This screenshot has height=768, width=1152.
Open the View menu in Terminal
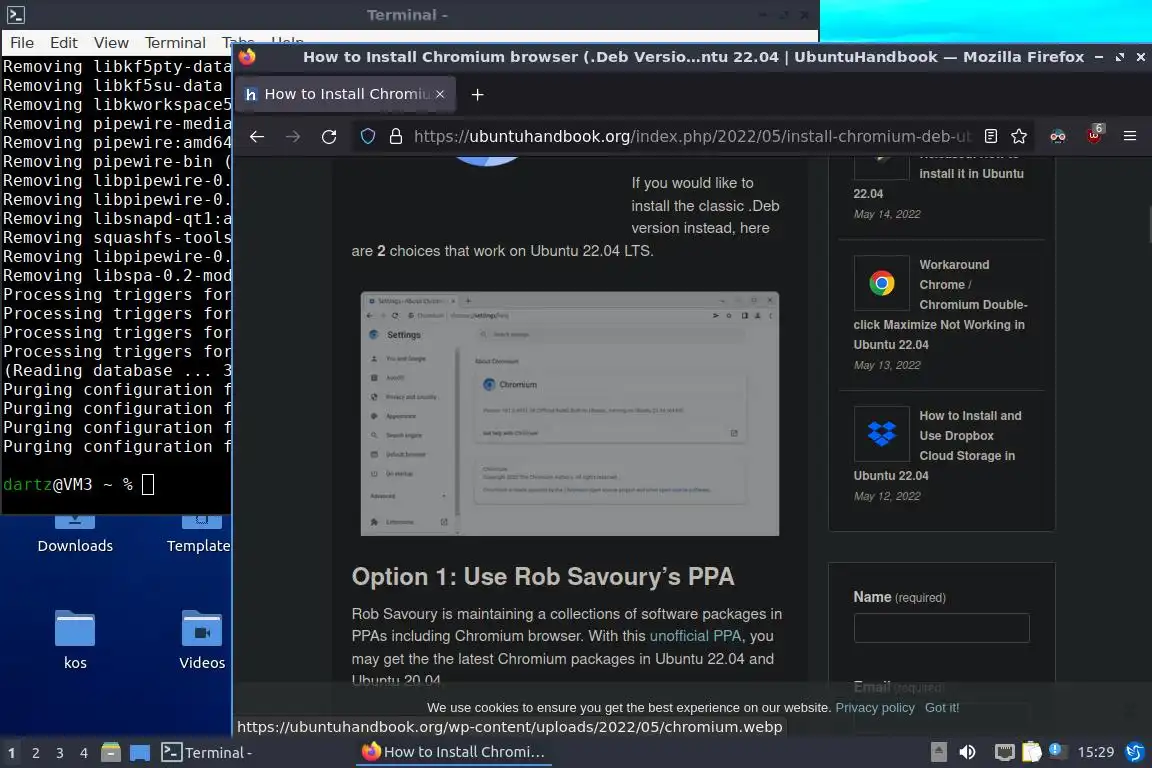(111, 43)
